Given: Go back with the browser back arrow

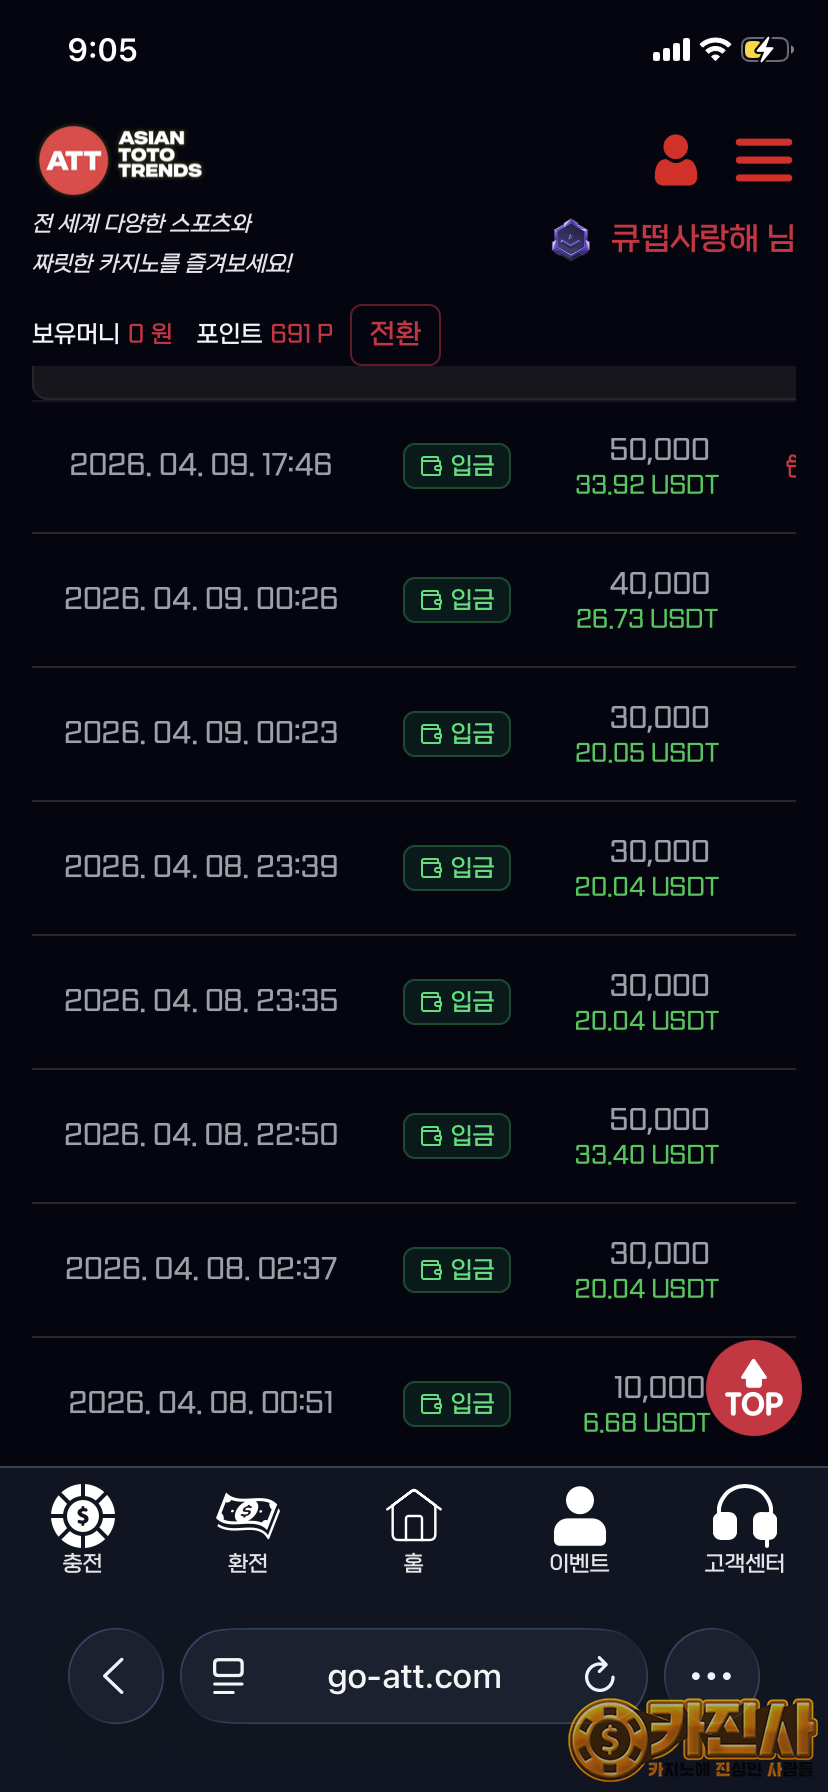Looking at the screenshot, I should (x=115, y=1675).
